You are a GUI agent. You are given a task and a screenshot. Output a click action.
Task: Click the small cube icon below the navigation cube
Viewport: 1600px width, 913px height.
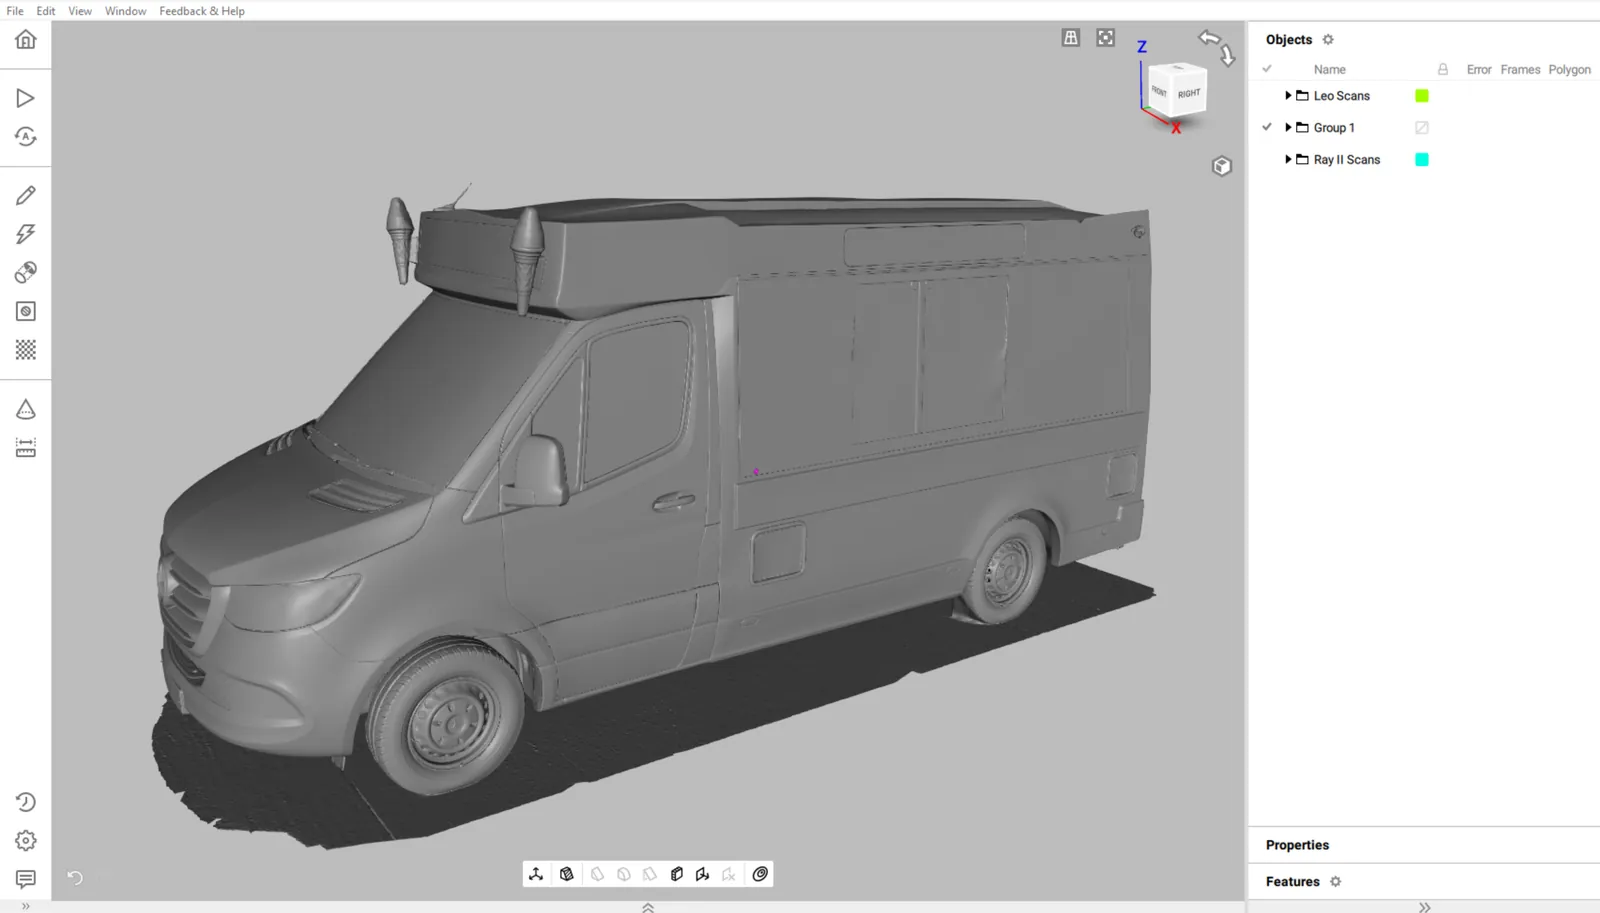(x=1222, y=166)
